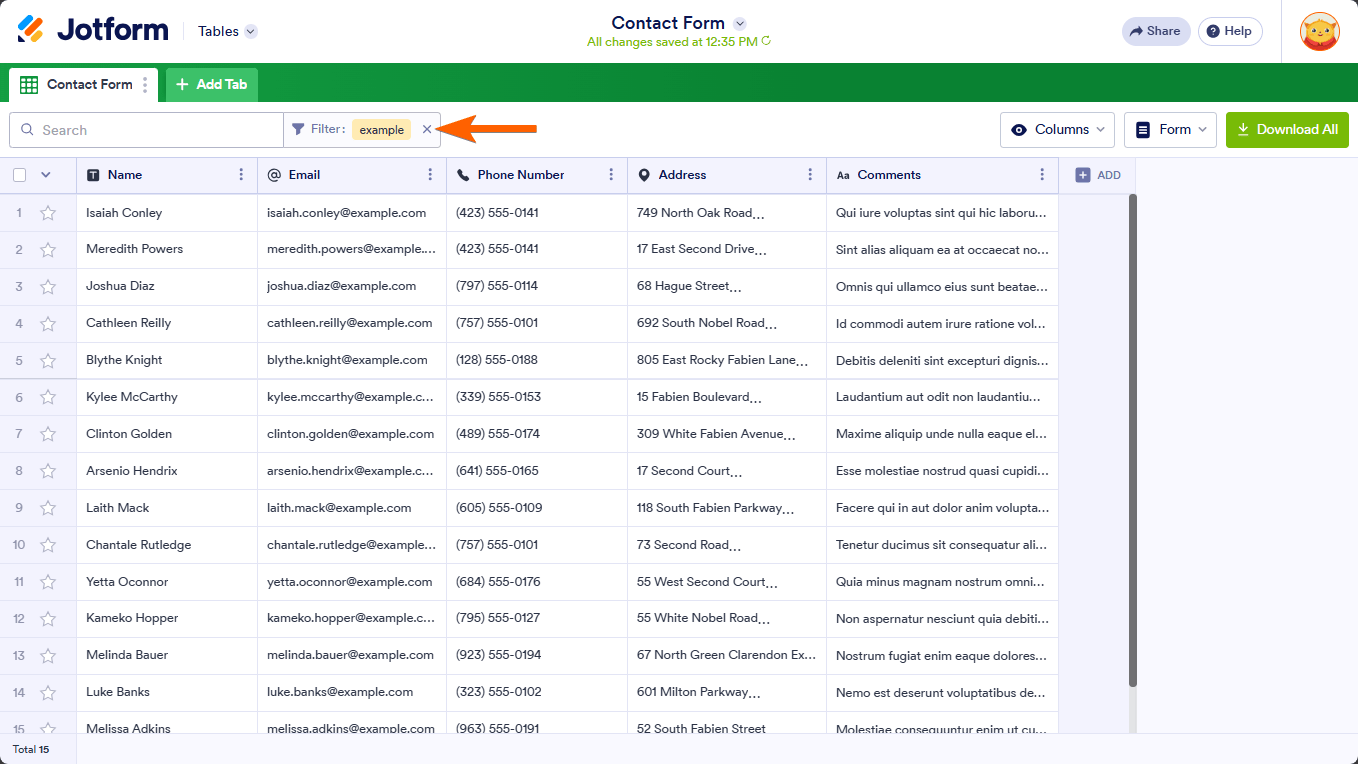Image resolution: width=1358 pixels, height=764 pixels.
Task: Open Name column options menu
Action: (x=241, y=175)
